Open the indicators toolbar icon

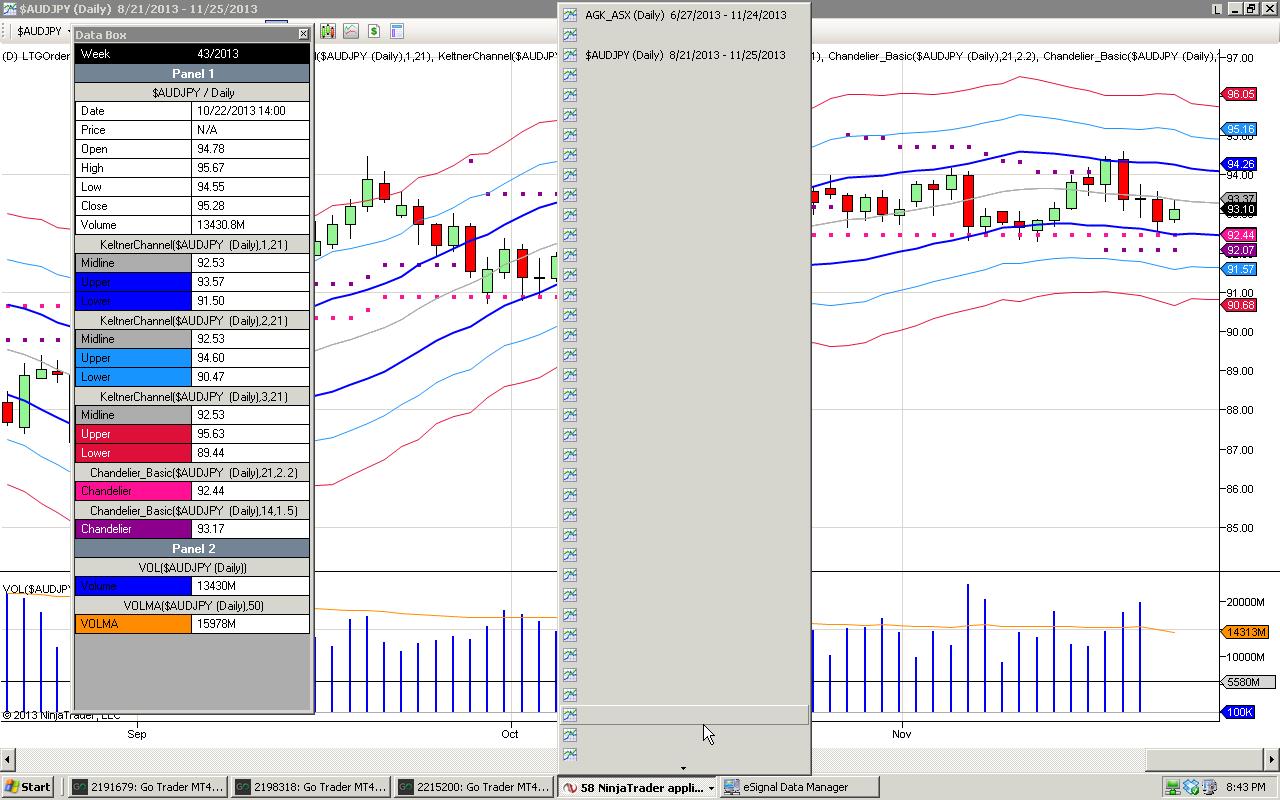(x=351, y=31)
